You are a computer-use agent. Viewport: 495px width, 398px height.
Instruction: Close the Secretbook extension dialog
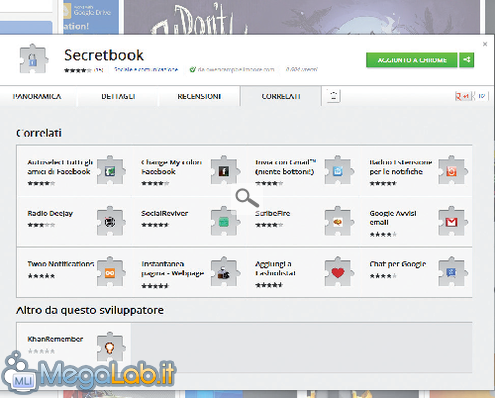(485, 44)
